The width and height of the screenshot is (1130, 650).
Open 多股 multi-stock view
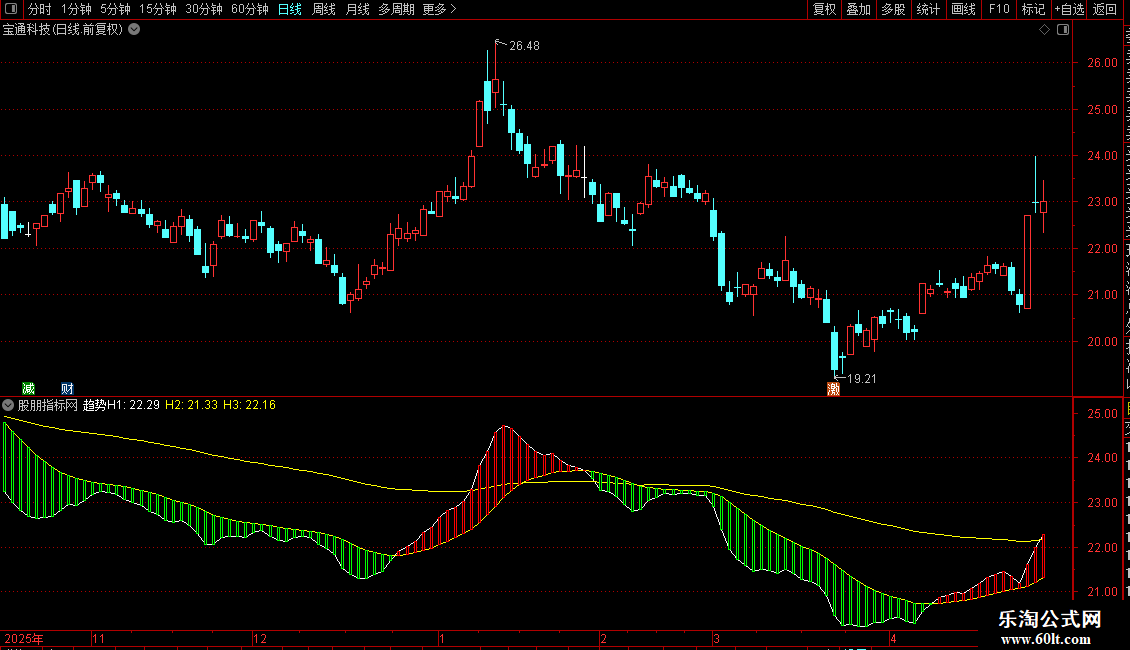(x=893, y=9)
